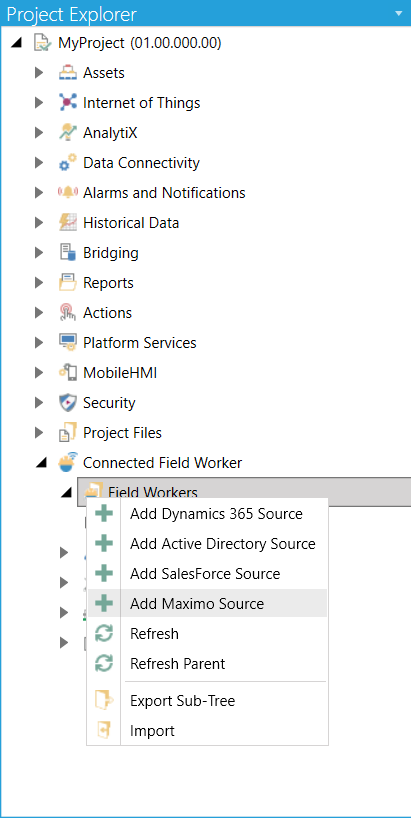Click the Connected Field Worker icon

click(68, 463)
